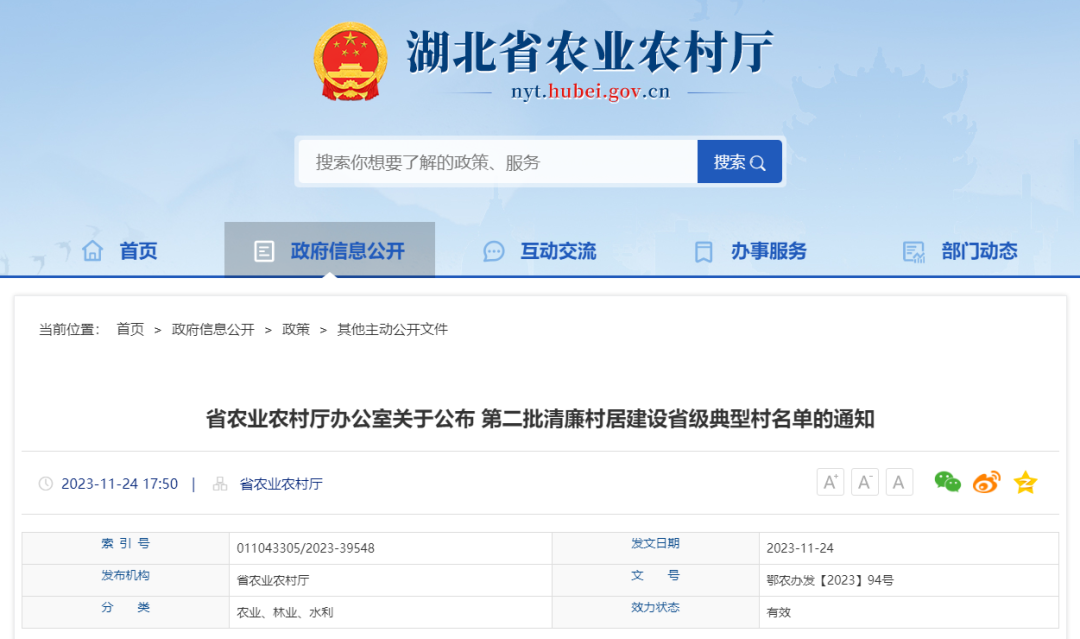Screen dimensions: 1080x639
Task: Click the chat bubble icon beside 互动交流
Action: click(x=493, y=251)
